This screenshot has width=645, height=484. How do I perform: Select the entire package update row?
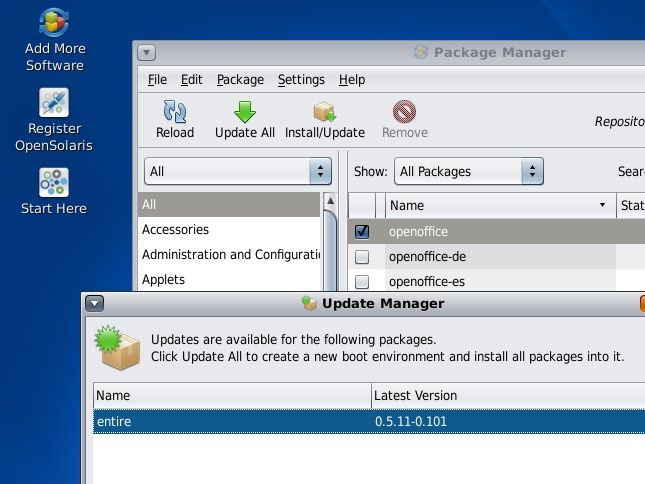369,421
